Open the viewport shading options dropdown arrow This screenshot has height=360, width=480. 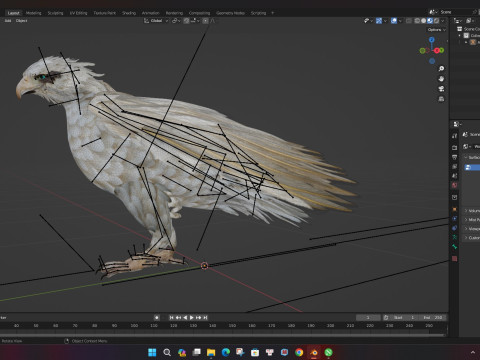pos(443,21)
